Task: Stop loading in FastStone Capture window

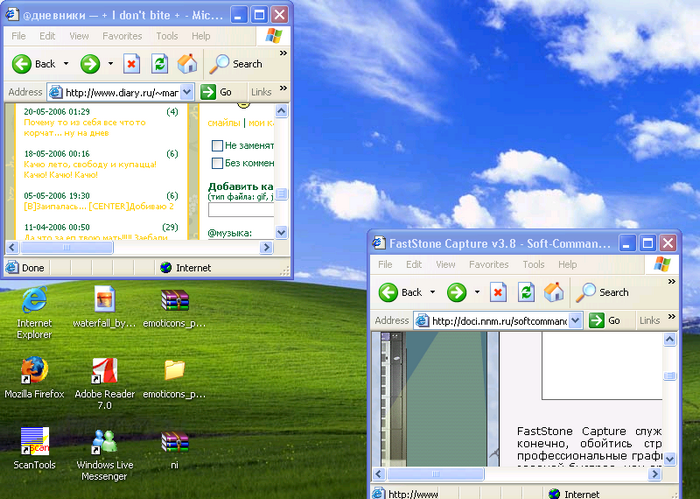Action: point(498,293)
